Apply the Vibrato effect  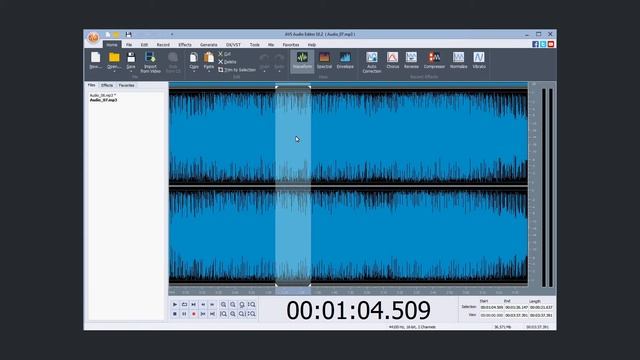pyautogui.click(x=479, y=60)
